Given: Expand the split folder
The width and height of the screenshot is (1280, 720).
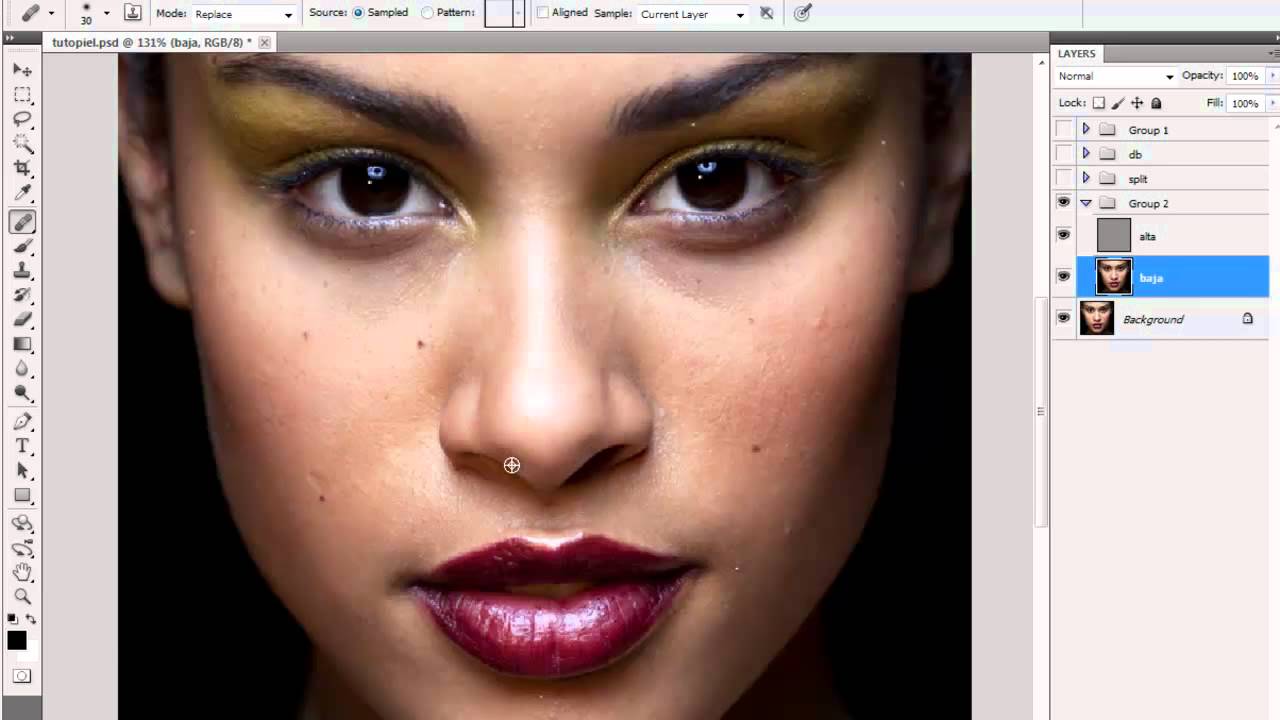Looking at the screenshot, I should [x=1086, y=179].
